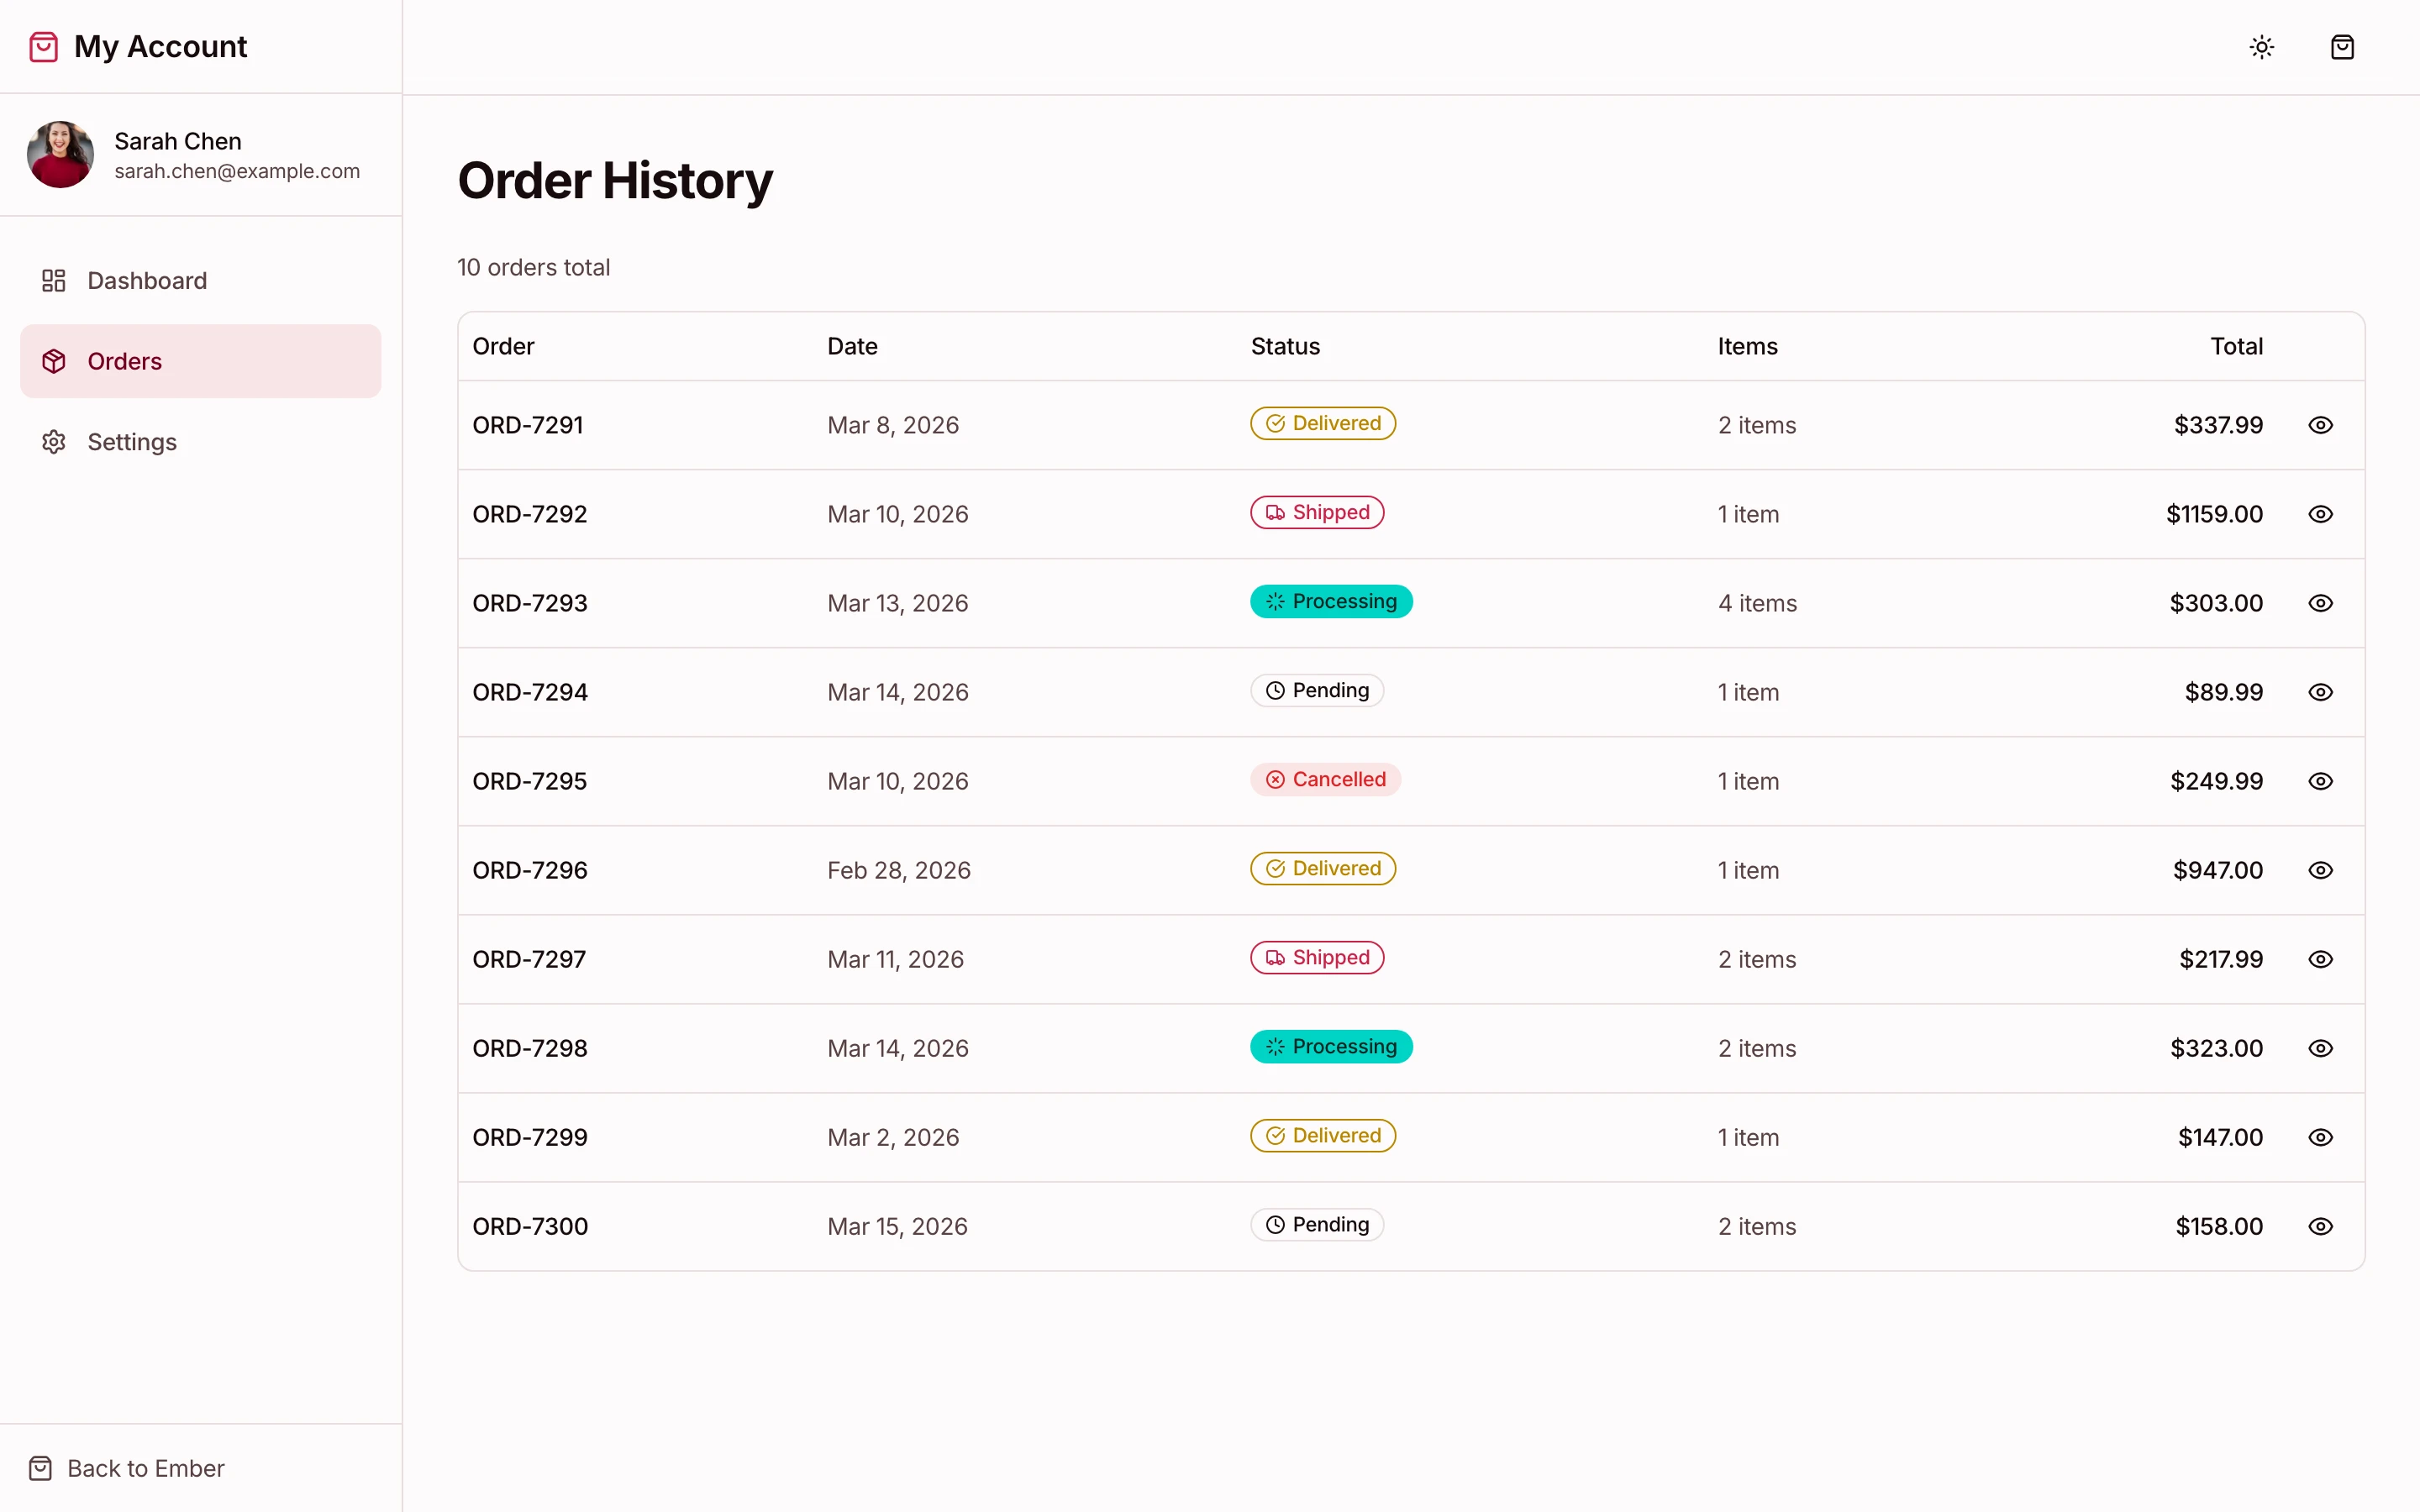
Task: Click the Settings gear icon
Action: [54, 441]
